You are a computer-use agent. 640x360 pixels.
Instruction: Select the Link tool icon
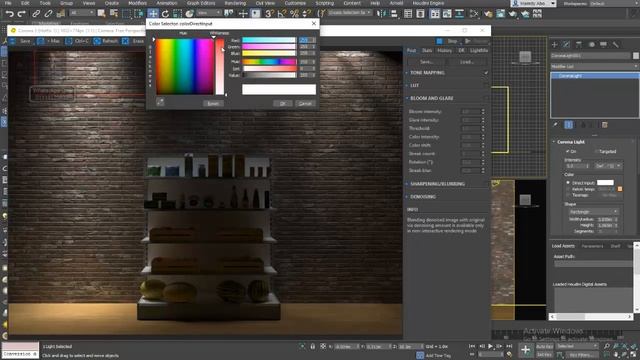click(x=36, y=14)
